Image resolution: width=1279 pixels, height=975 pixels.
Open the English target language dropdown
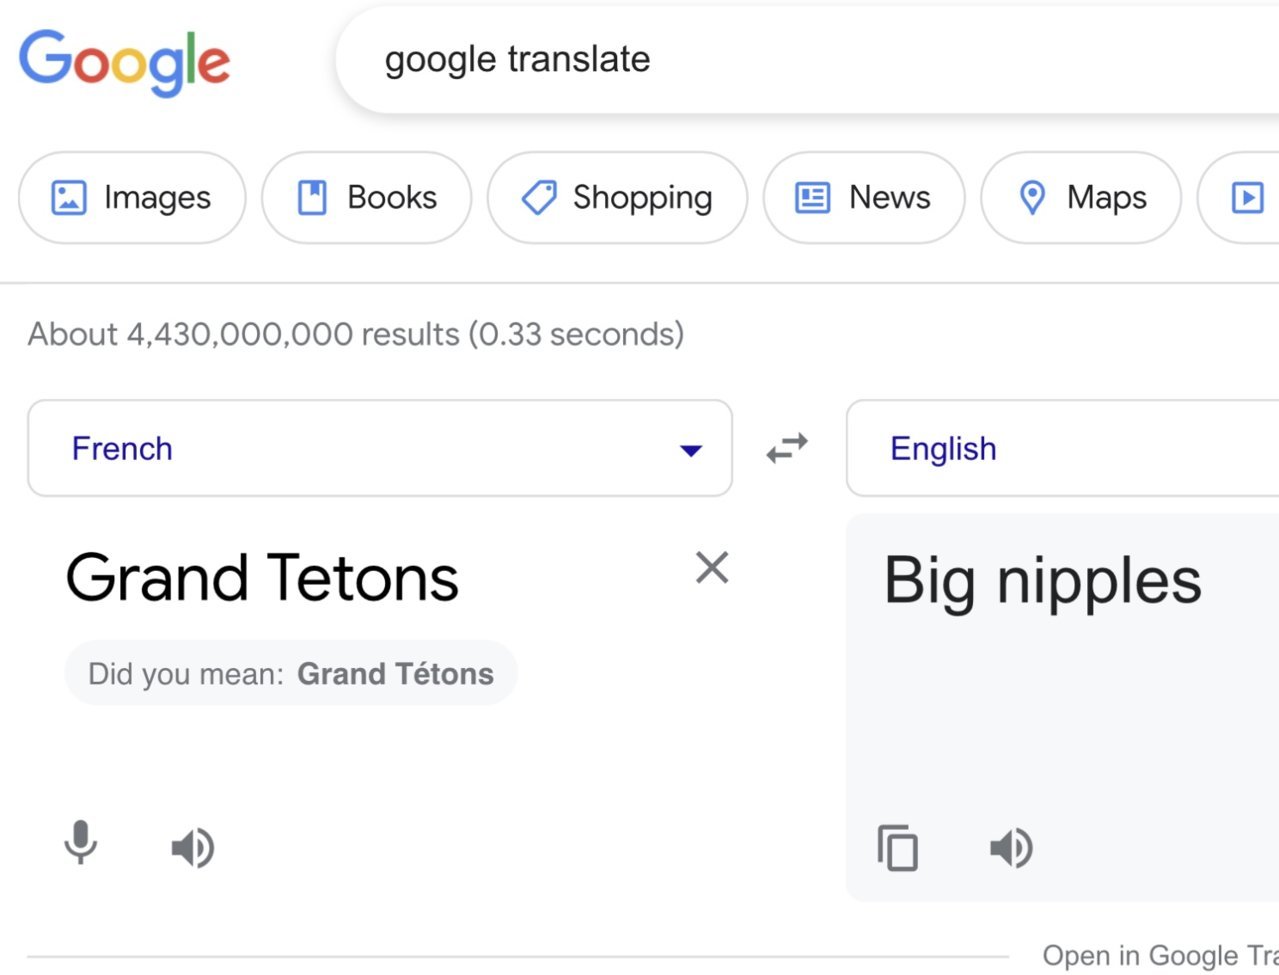point(1062,448)
